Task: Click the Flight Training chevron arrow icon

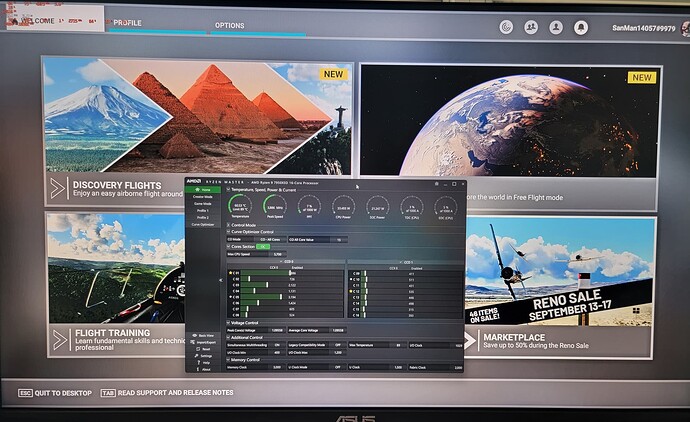Action: 60,340
